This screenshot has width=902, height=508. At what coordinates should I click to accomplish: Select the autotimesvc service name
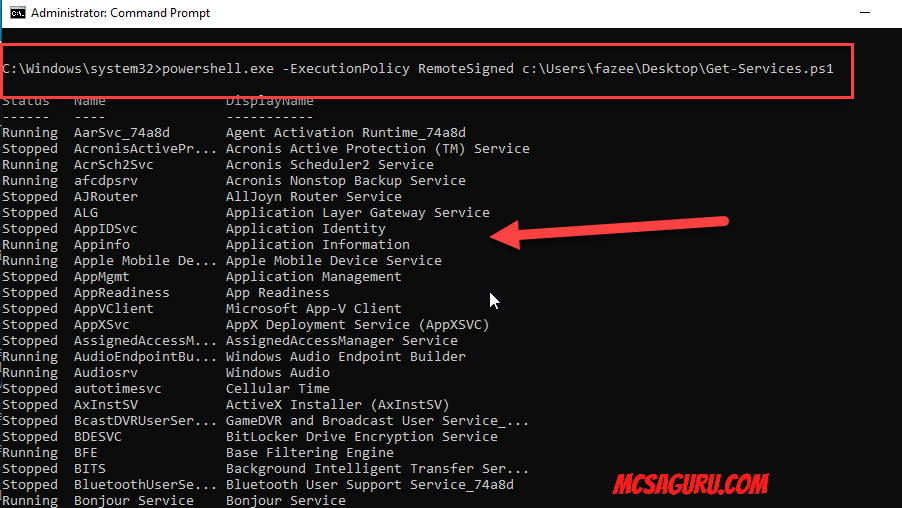click(x=118, y=389)
